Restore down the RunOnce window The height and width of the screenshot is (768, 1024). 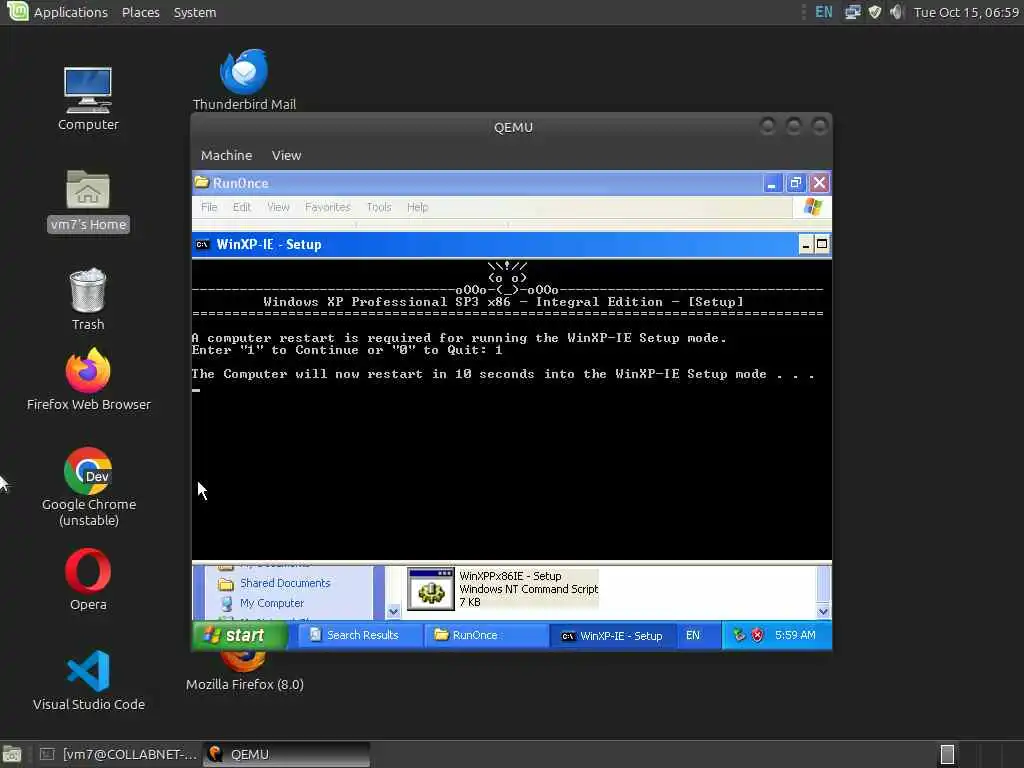(x=795, y=183)
